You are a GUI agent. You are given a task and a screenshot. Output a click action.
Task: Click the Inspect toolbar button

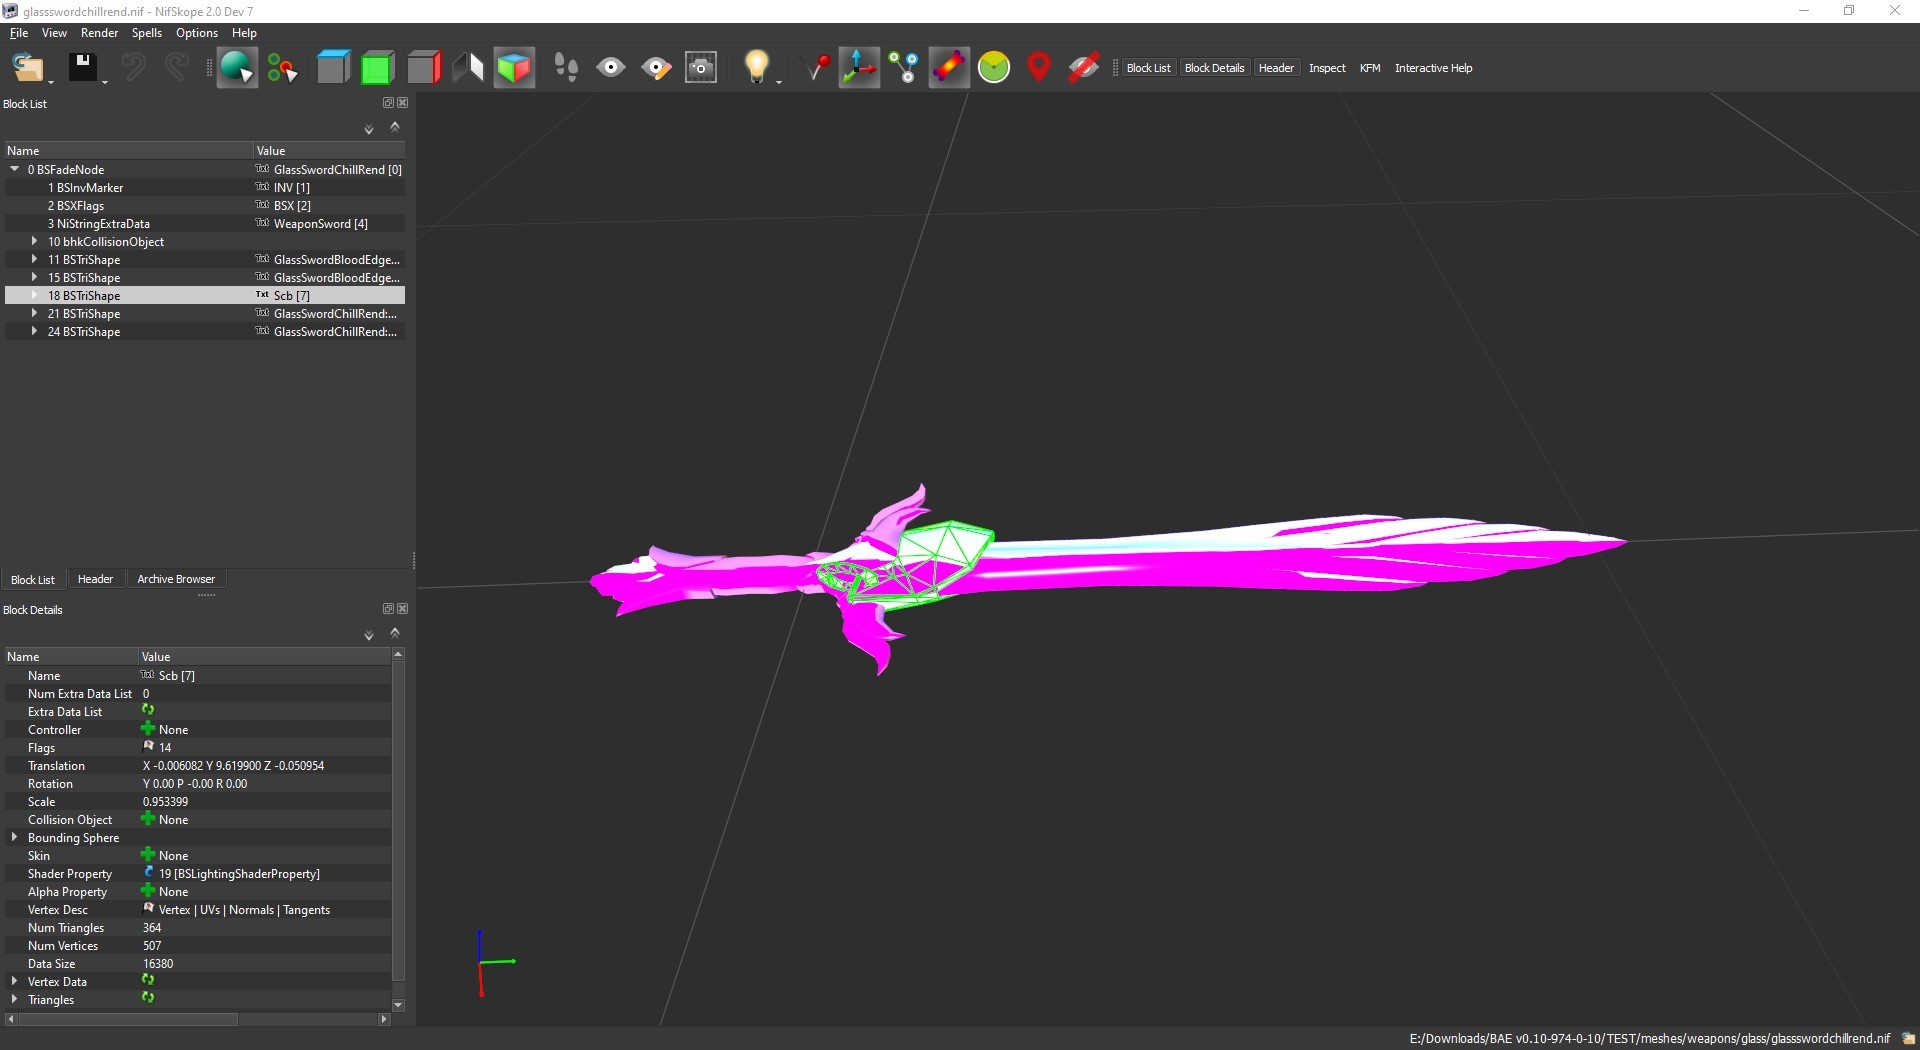pyautogui.click(x=1327, y=68)
